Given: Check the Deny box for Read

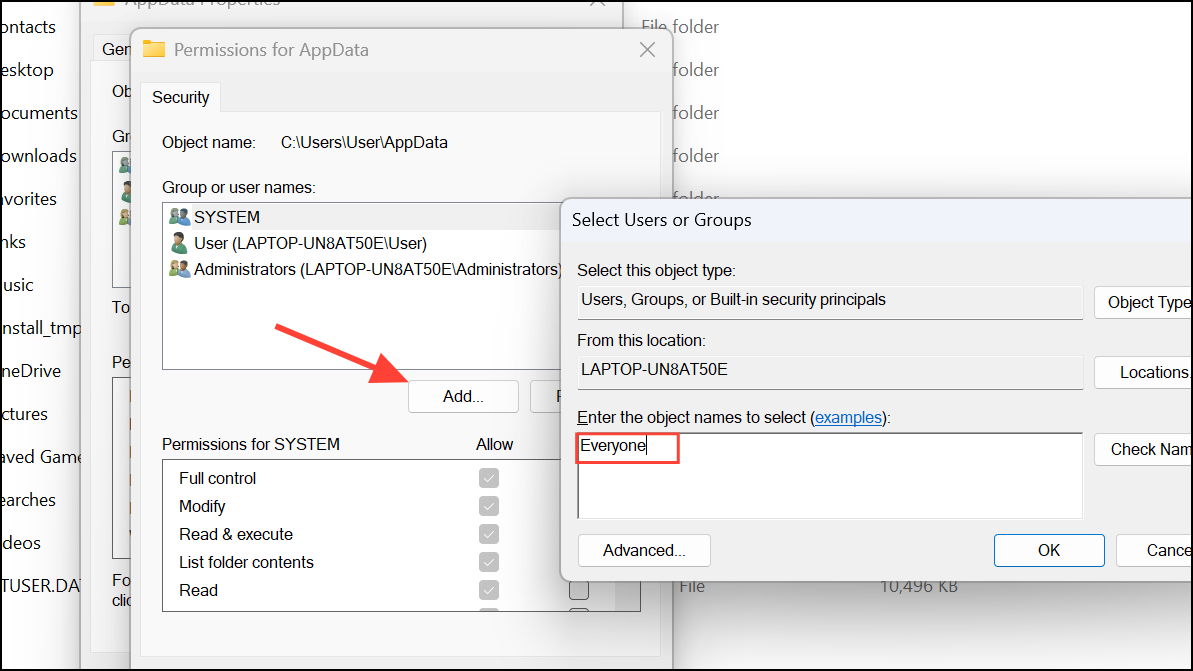Looking at the screenshot, I should click(x=579, y=590).
